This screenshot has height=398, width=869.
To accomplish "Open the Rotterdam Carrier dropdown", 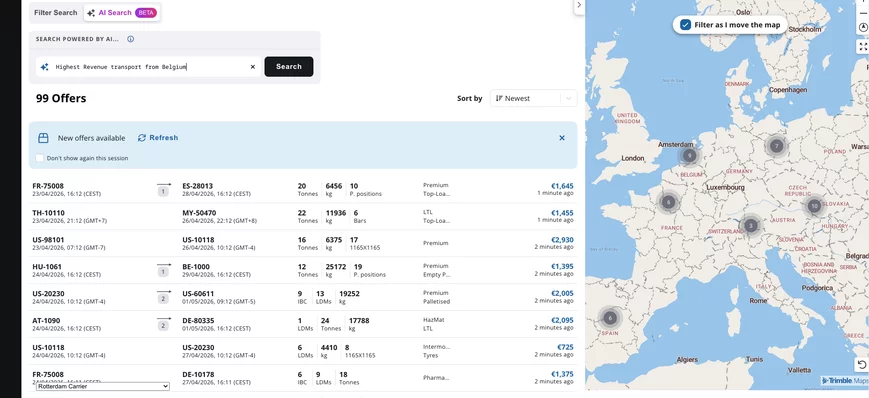I will click(103, 386).
